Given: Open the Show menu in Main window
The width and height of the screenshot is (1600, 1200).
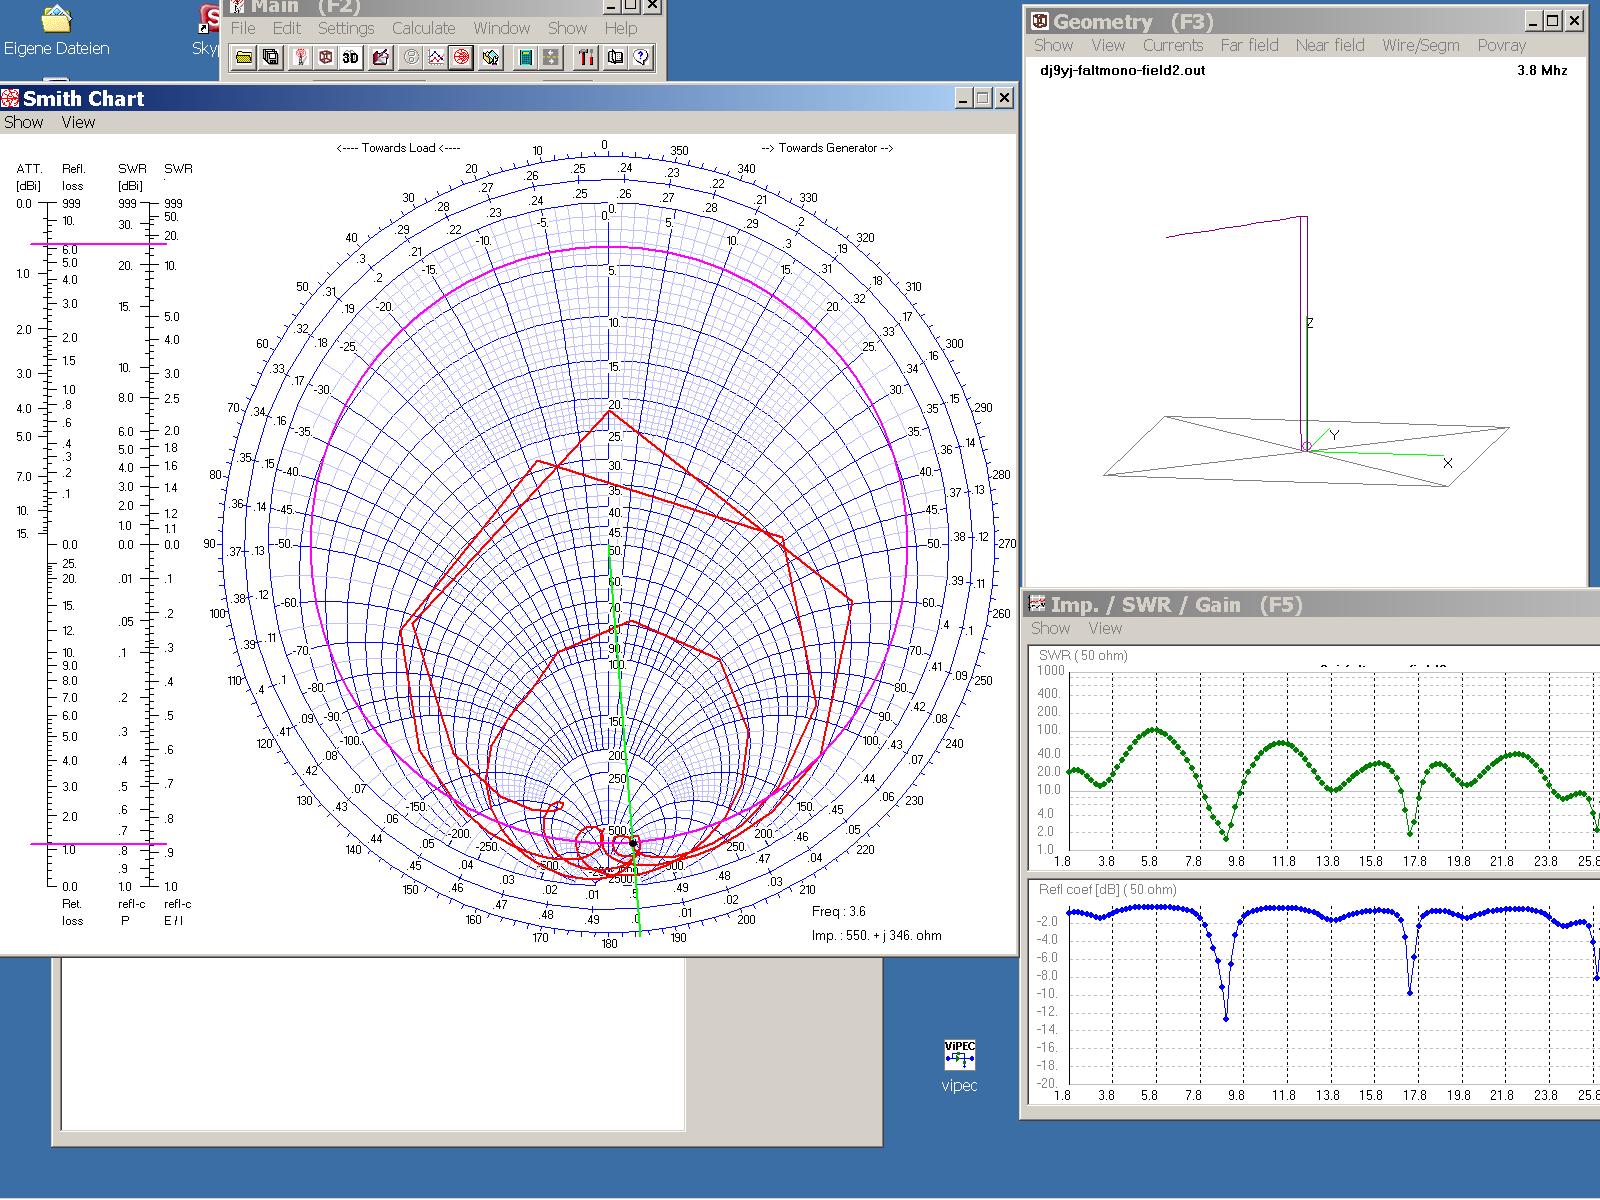Looking at the screenshot, I should coord(567,28).
